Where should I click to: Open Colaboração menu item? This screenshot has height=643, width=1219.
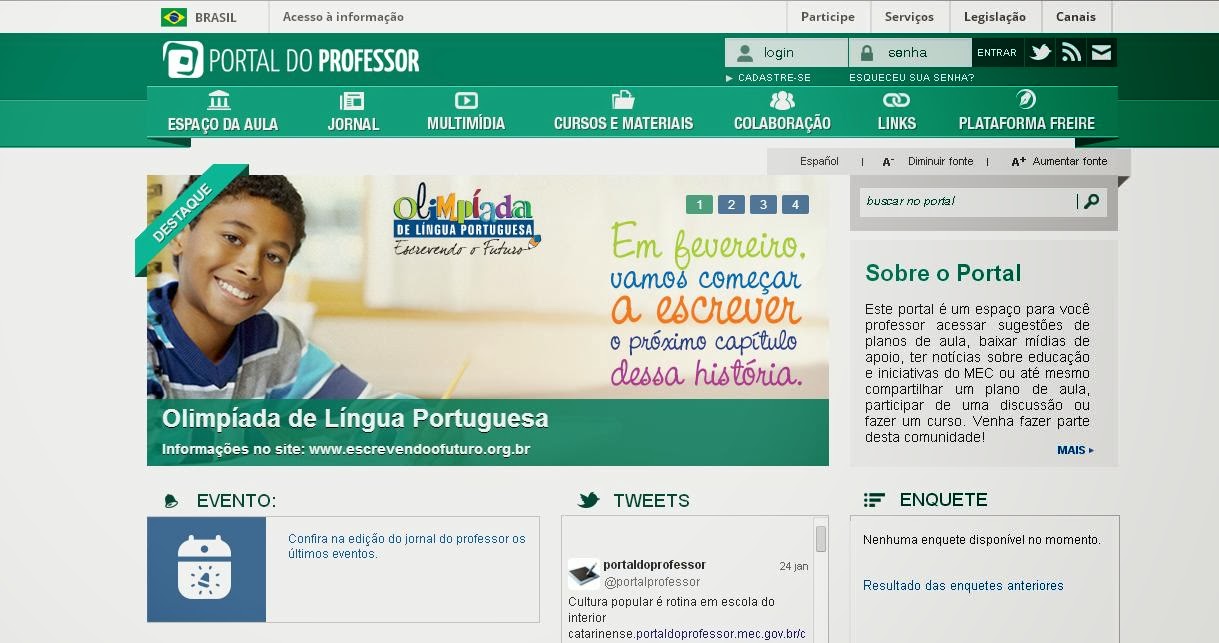[782, 124]
